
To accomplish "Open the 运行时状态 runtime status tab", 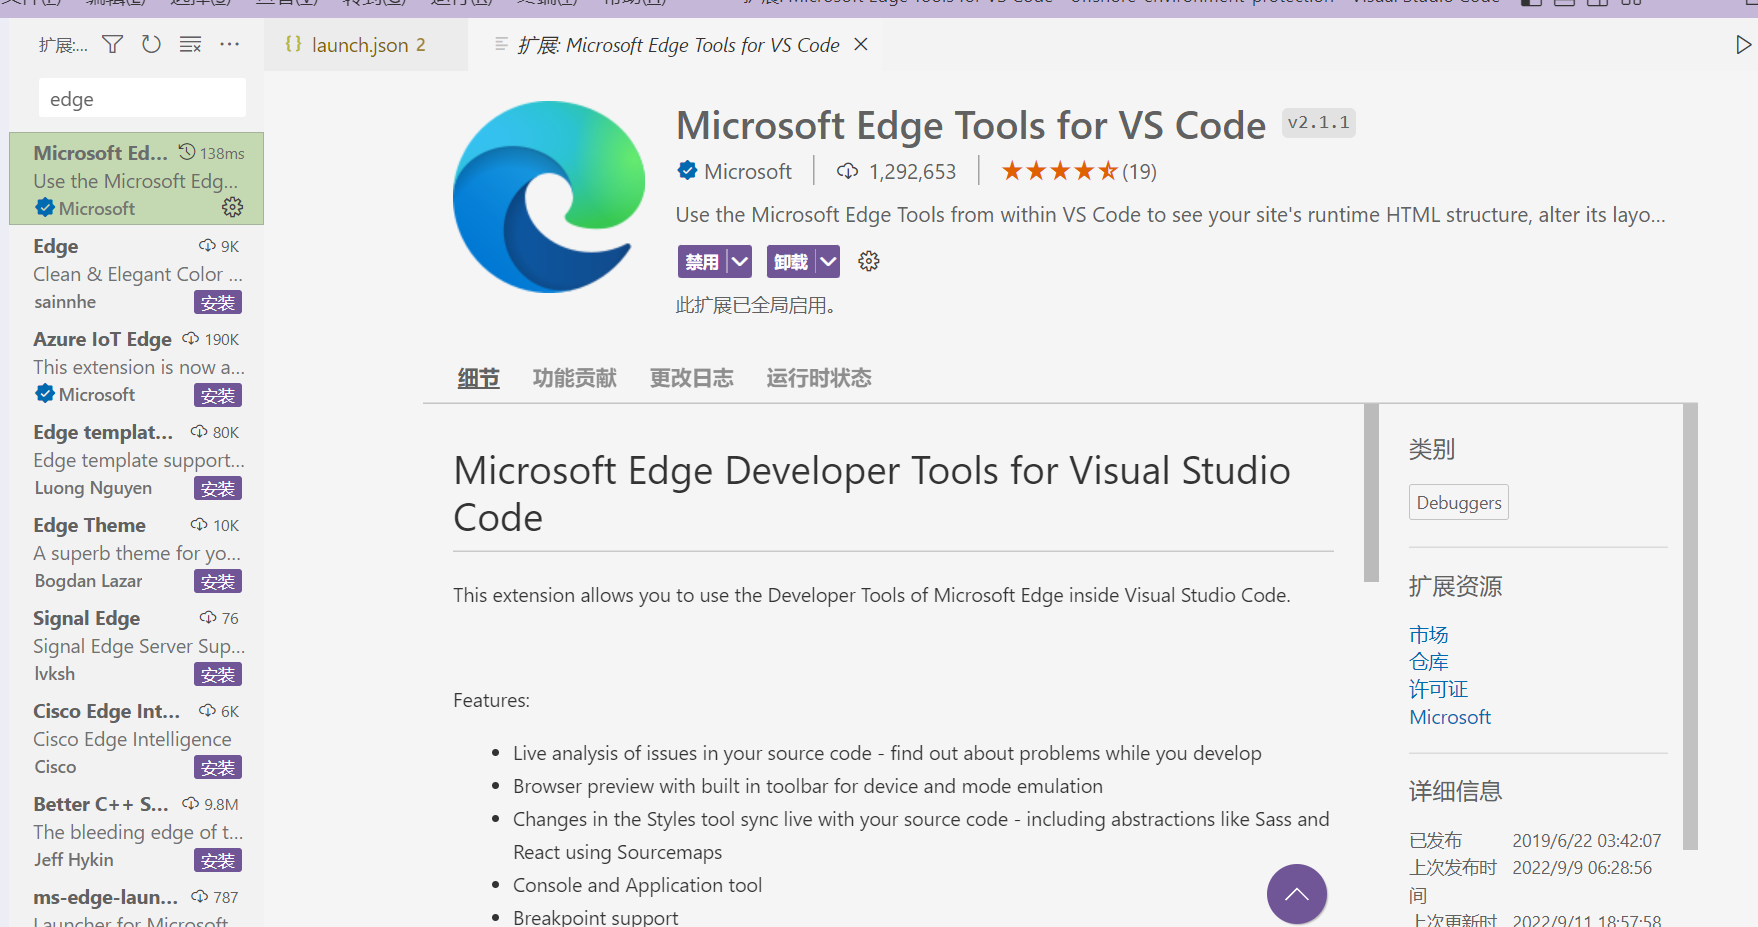I will tap(819, 378).
